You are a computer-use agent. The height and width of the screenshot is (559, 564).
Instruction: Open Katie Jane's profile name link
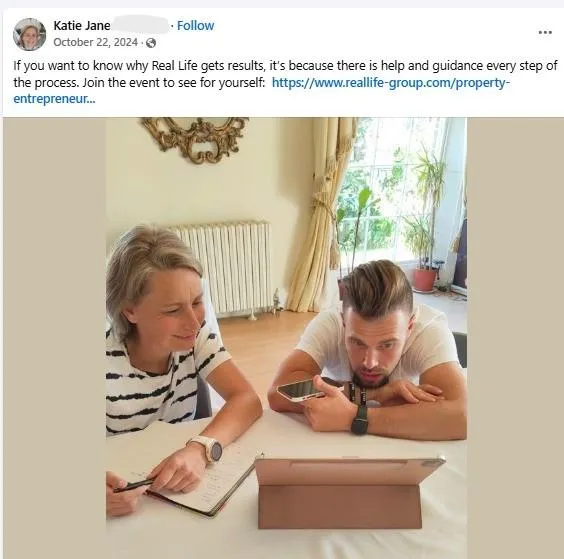[82, 26]
